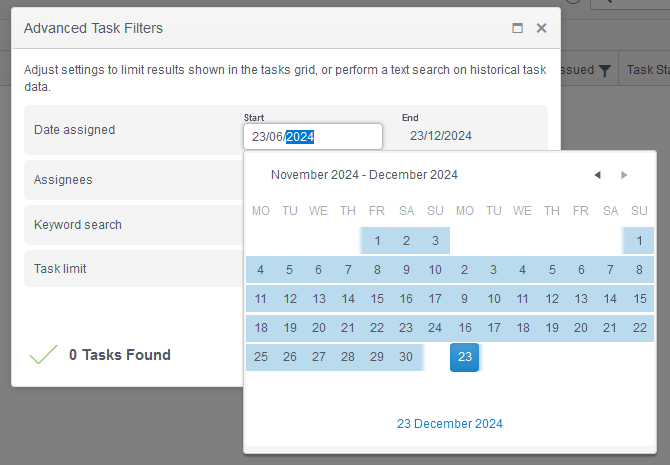Click the Start date input field
The image size is (670, 465).
pyautogui.click(x=312, y=136)
